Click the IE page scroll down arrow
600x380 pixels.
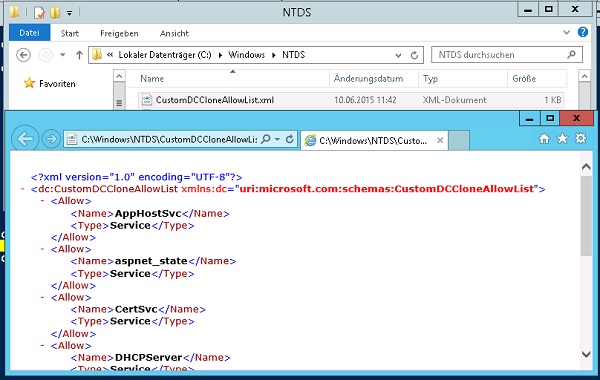(x=586, y=354)
